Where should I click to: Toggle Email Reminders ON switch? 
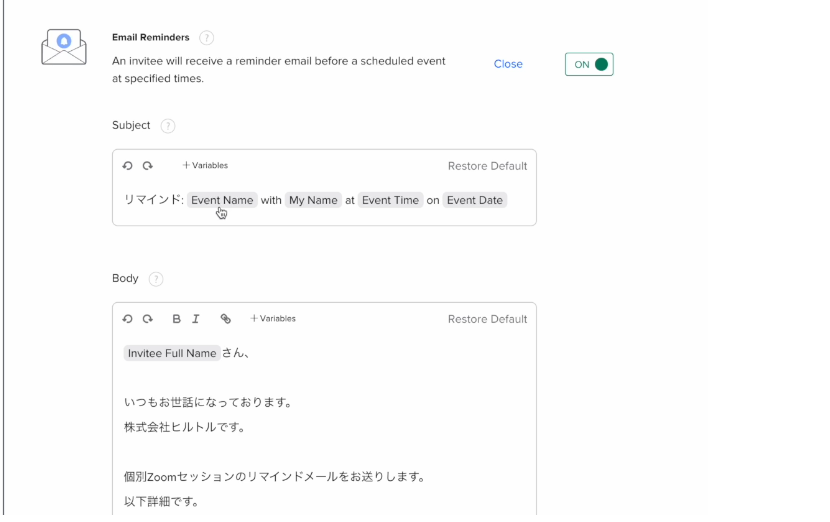point(589,64)
